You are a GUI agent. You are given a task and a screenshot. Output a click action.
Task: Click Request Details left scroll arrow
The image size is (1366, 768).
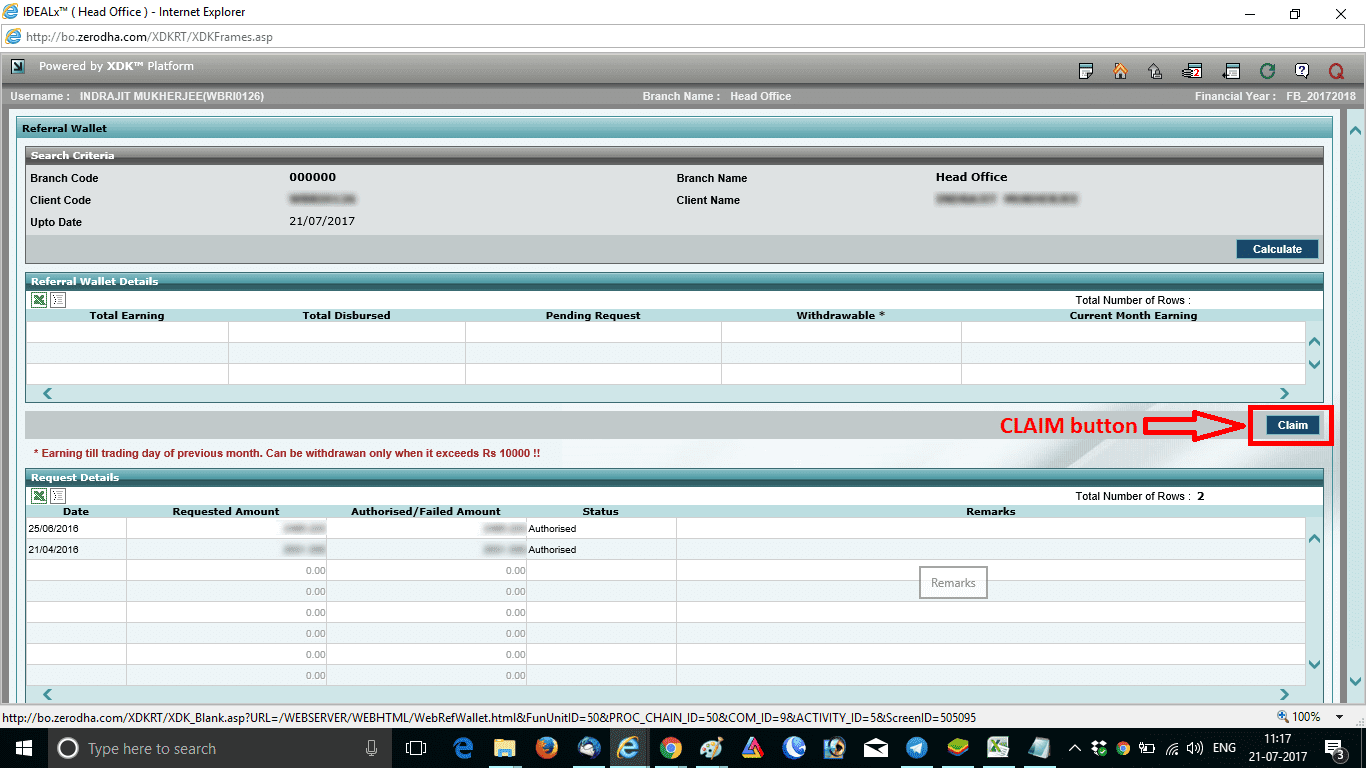pos(47,694)
